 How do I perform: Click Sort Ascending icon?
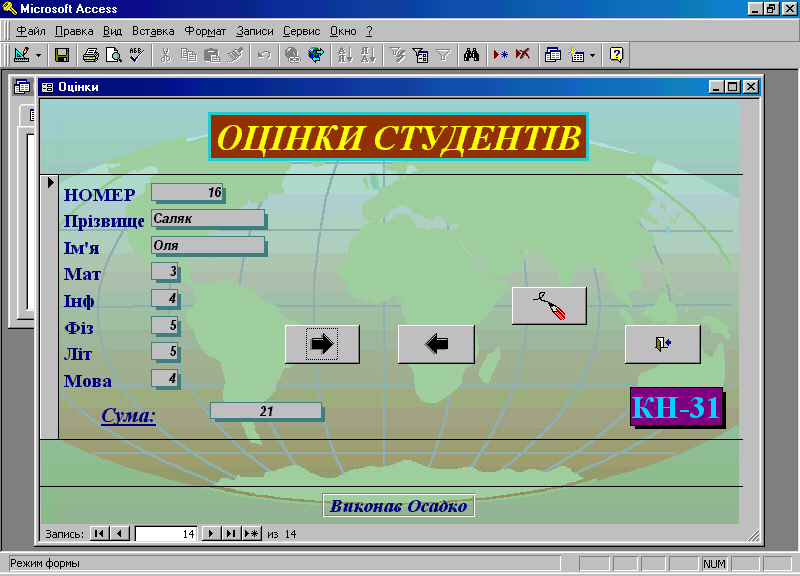tap(345, 55)
